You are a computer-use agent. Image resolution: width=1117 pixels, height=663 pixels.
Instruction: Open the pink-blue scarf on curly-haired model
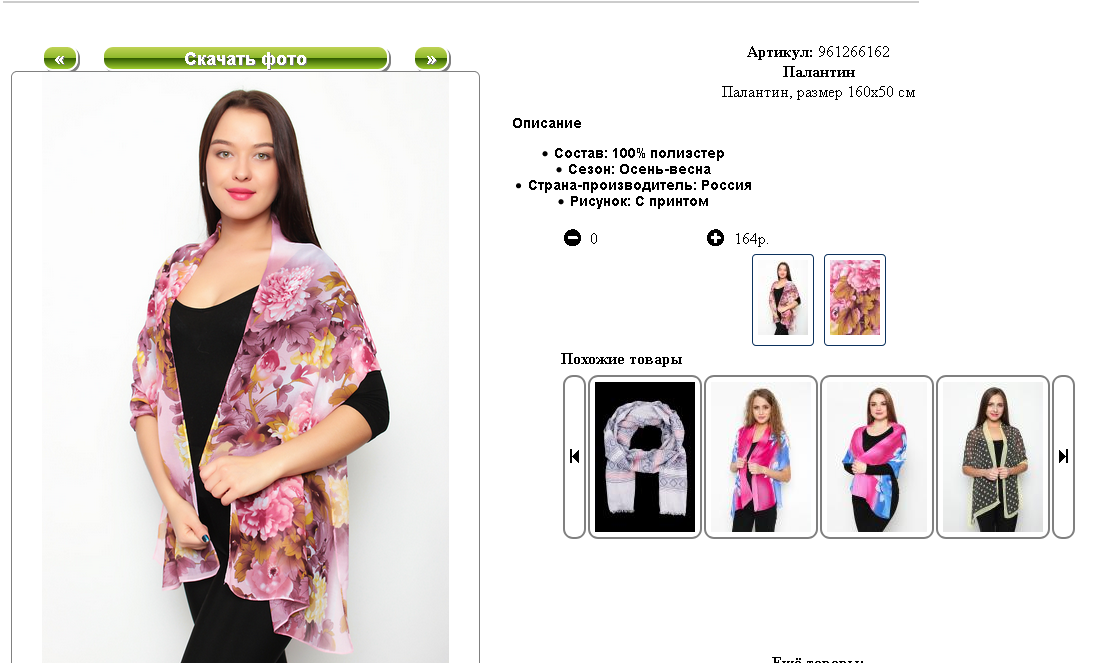[x=761, y=456]
